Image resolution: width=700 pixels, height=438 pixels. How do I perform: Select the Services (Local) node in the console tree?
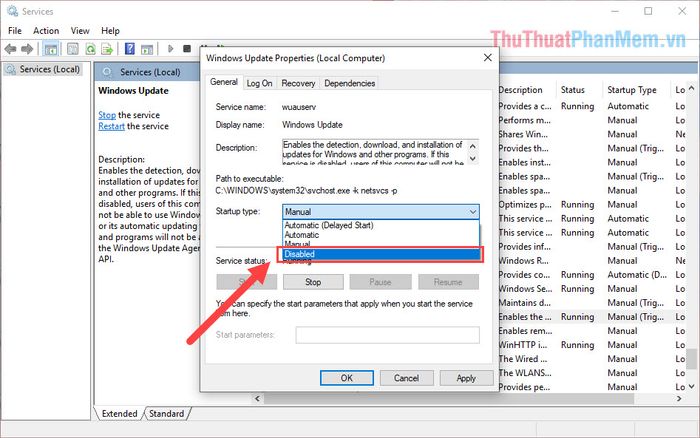[50, 70]
